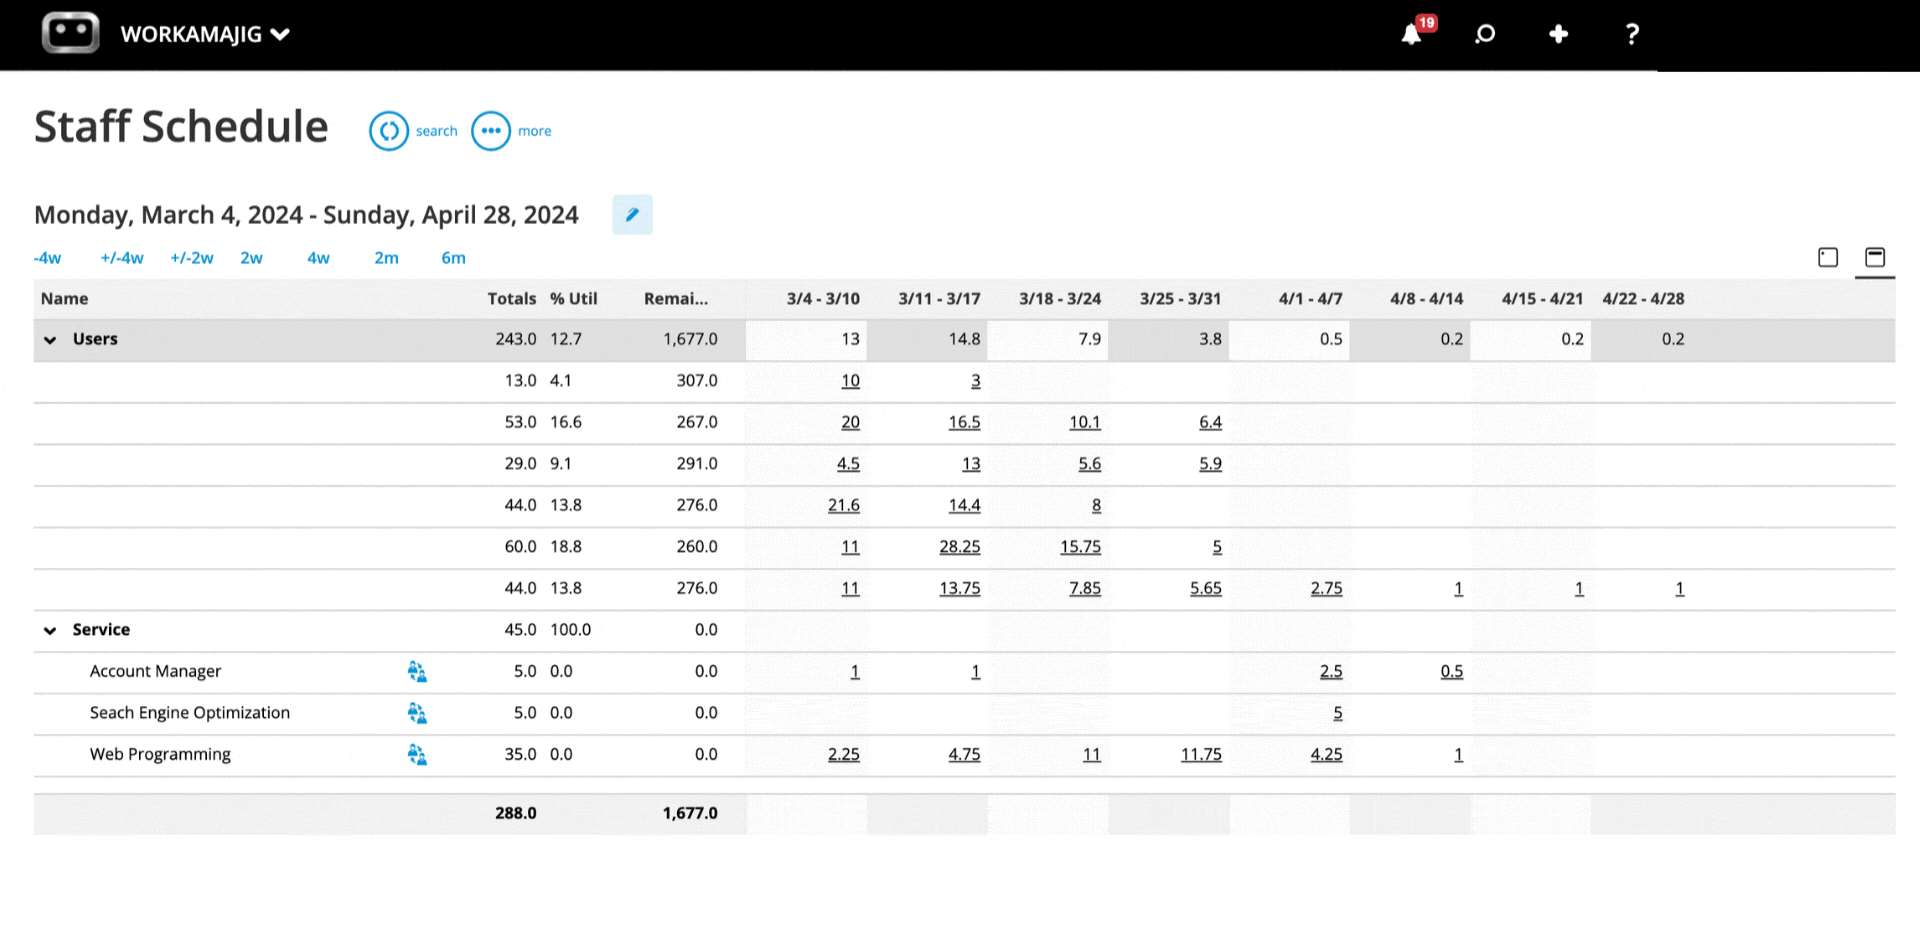The width and height of the screenshot is (1920, 930).
Task: Collapse the Service group
Action: point(50,630)
